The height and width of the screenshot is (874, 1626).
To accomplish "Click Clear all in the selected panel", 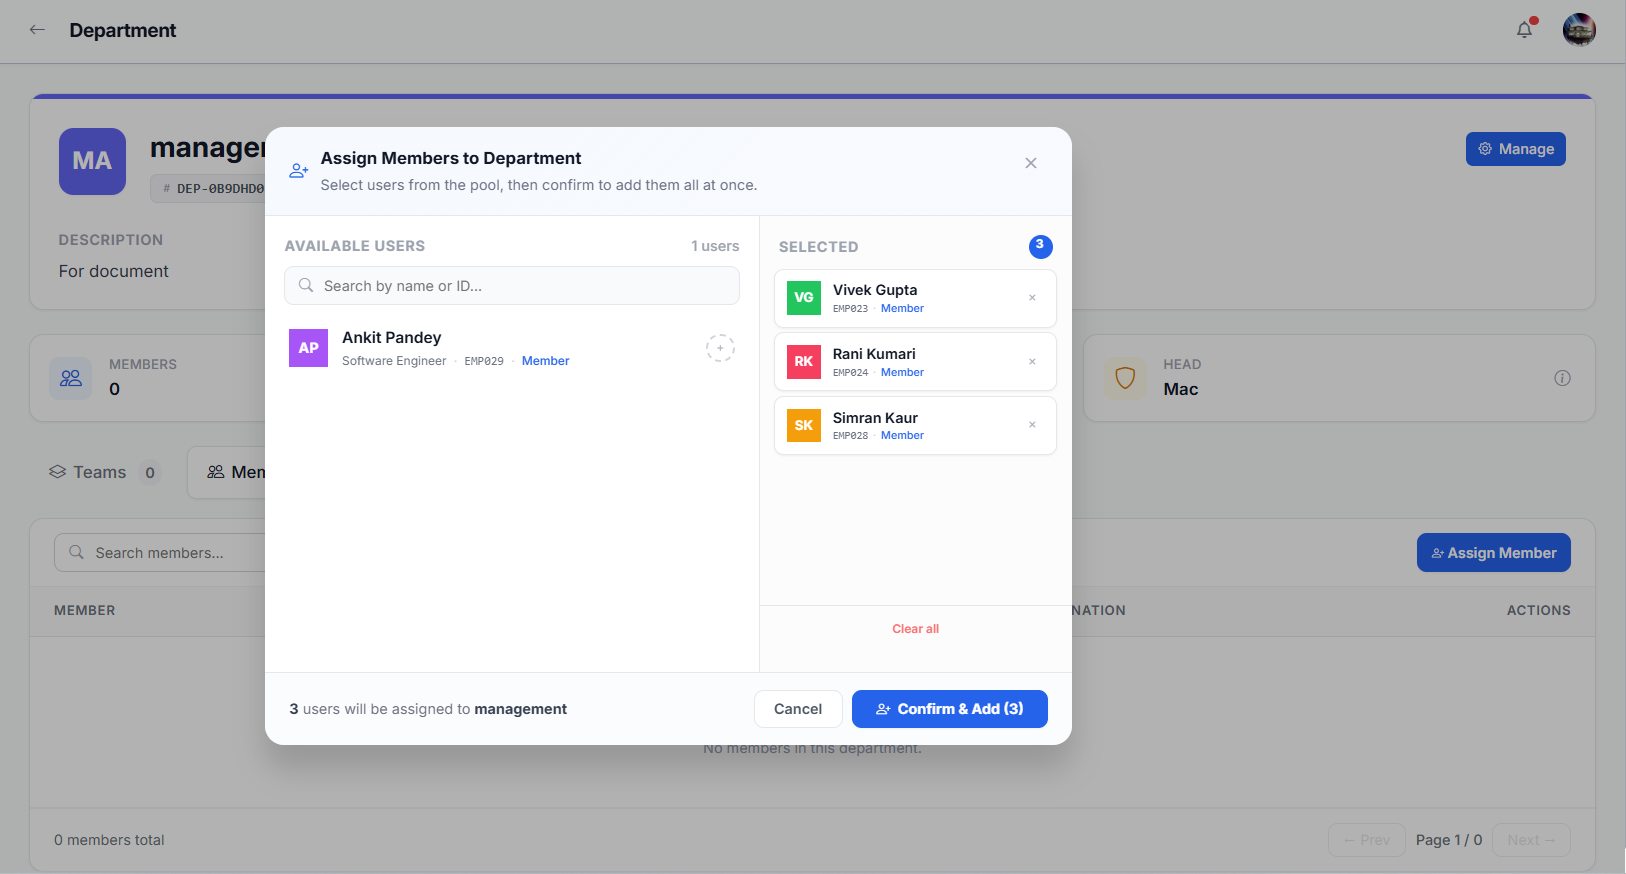I will 915,629.
